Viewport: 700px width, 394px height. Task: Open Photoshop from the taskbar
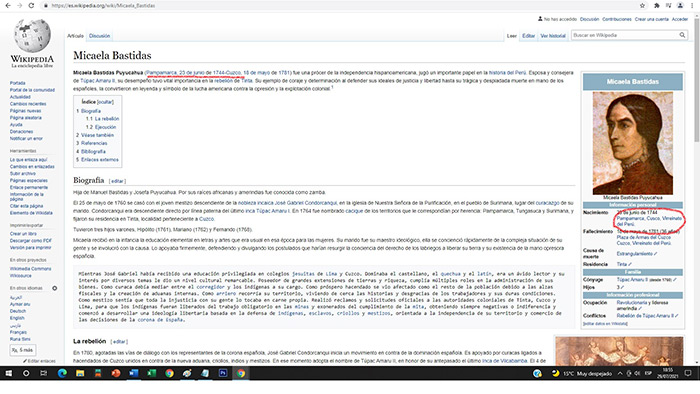pyautogui.click(x=223, y=373)
